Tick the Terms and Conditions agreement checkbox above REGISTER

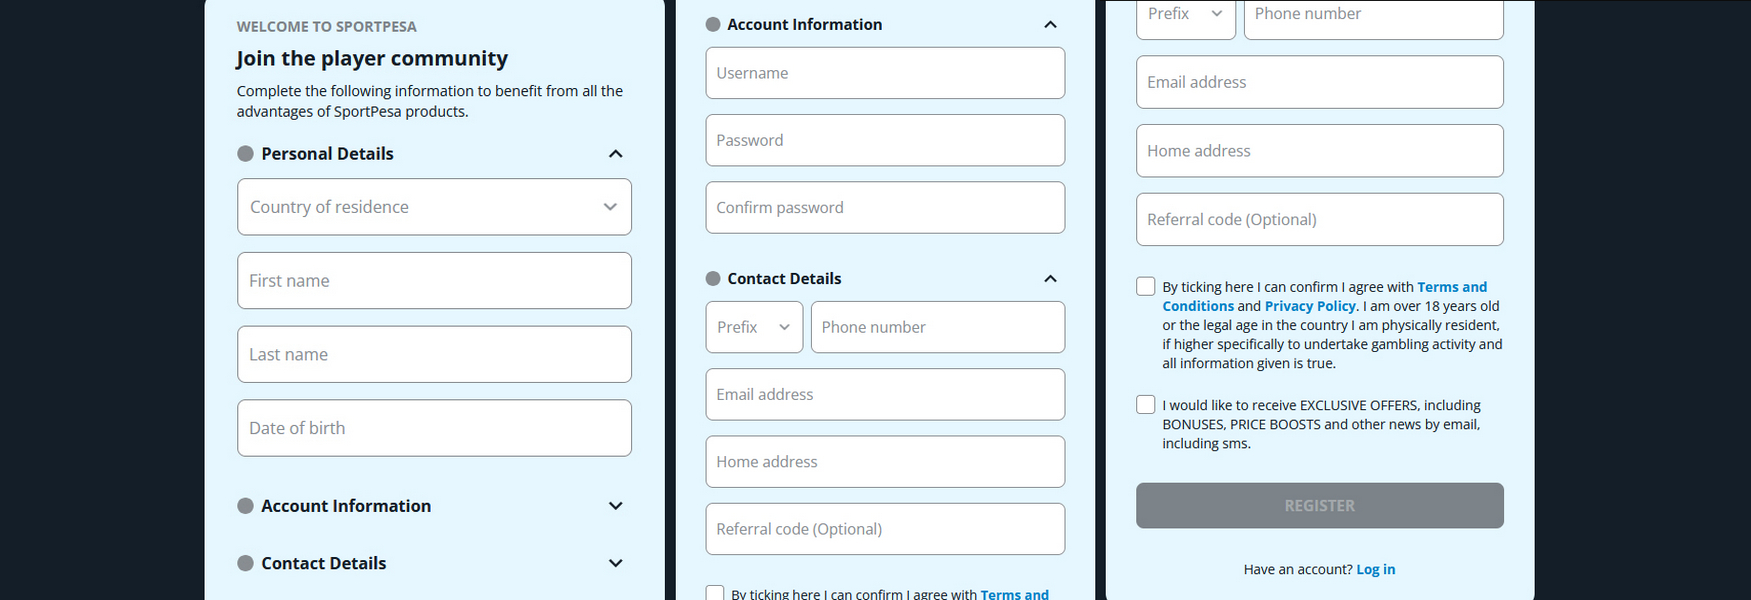pyautogui.click(x=1146, y=287)
